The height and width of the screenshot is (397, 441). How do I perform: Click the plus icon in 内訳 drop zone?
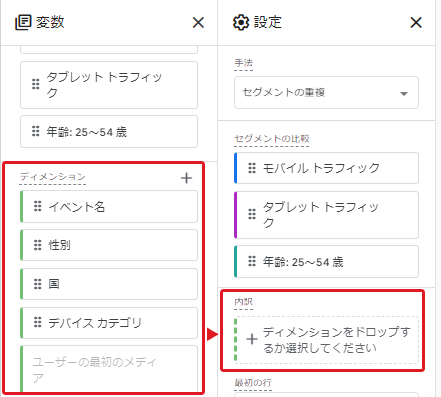click(252, 339)
